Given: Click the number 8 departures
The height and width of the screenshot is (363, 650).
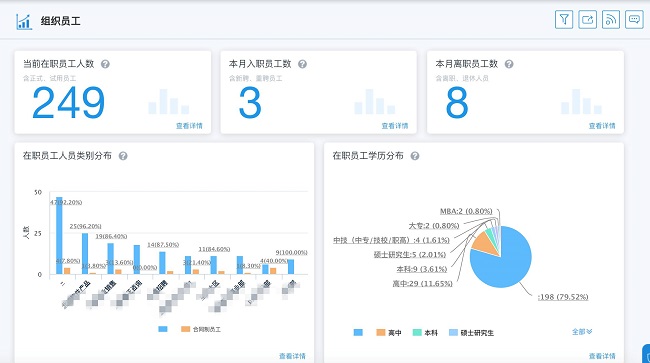Looking at the screenshot, I should coord(456,103).
